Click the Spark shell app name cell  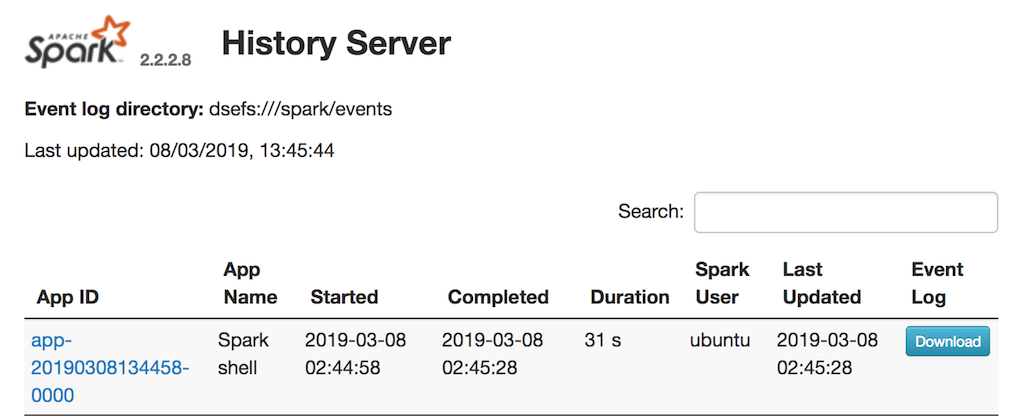coord(243,354)
